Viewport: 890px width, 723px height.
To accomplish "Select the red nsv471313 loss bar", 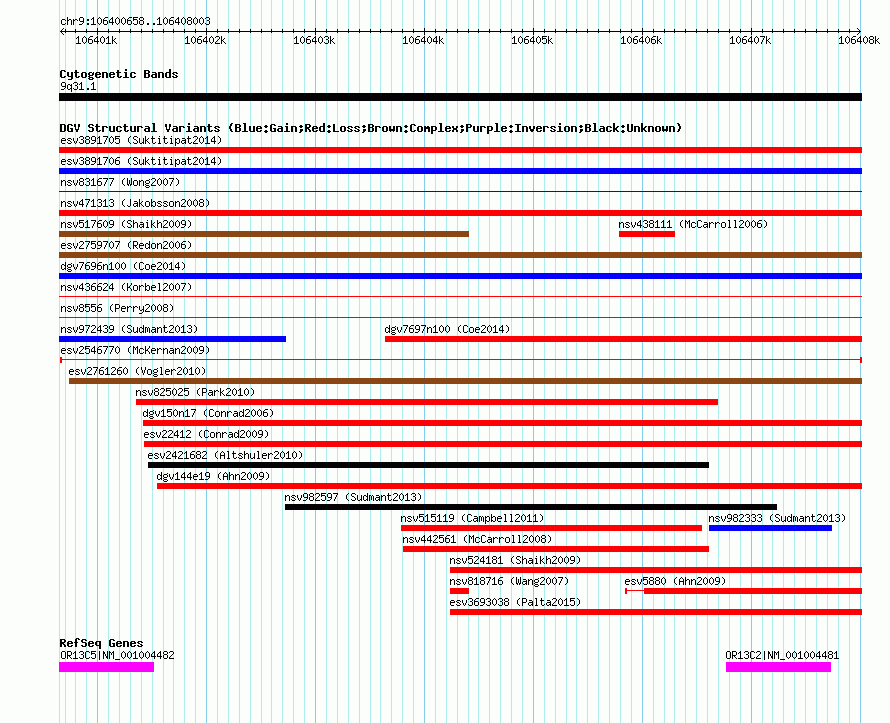I will tap(460, 213).
